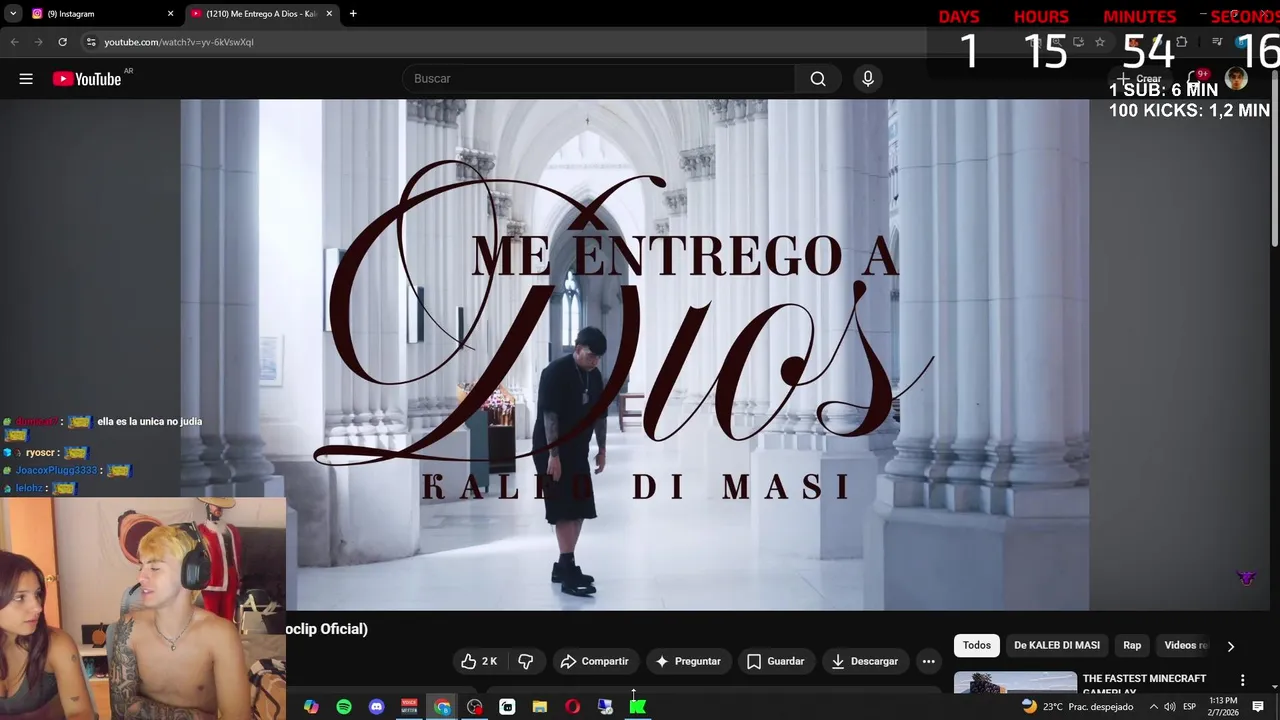This screenshot has height=720, width=1280.
Task: Focus the Buscar search field
Action: (598, 79)
